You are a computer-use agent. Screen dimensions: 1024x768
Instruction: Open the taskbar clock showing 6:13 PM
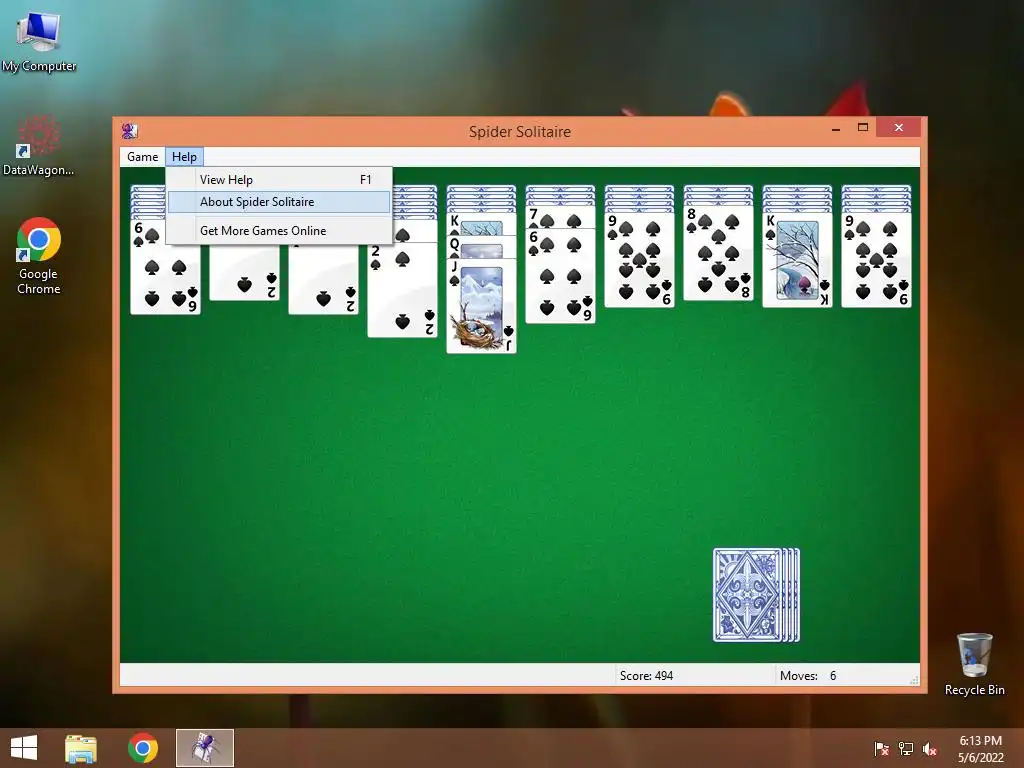pyautogui.click(x=980, y=748)
